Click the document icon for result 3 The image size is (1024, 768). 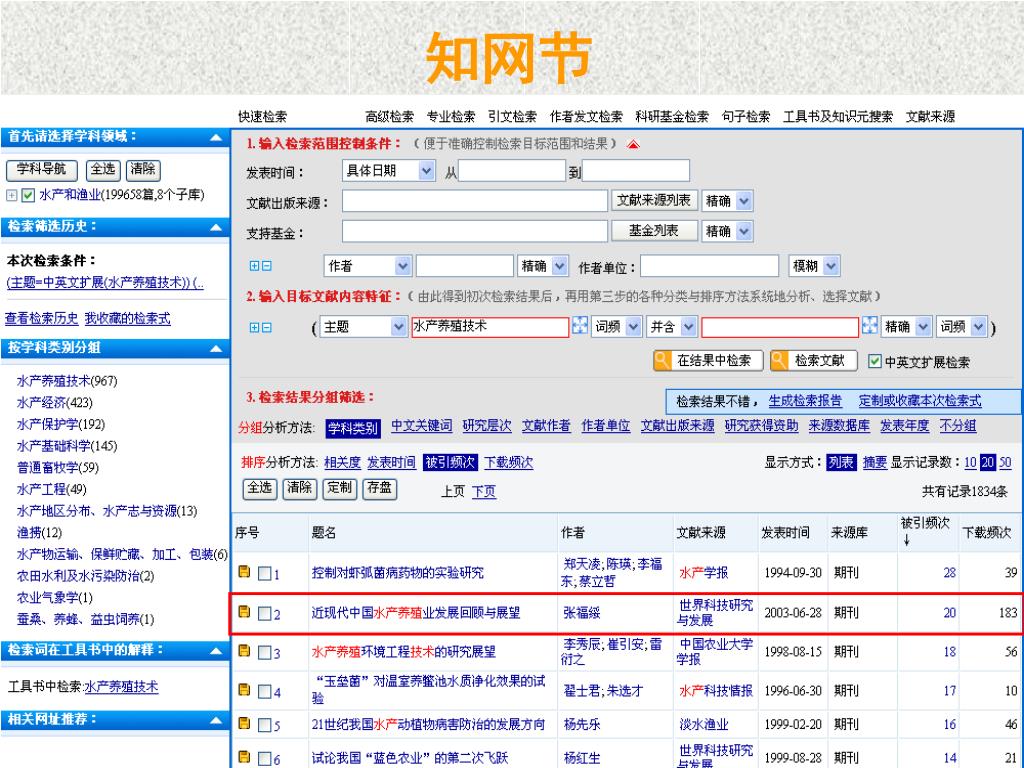point(244,651)
